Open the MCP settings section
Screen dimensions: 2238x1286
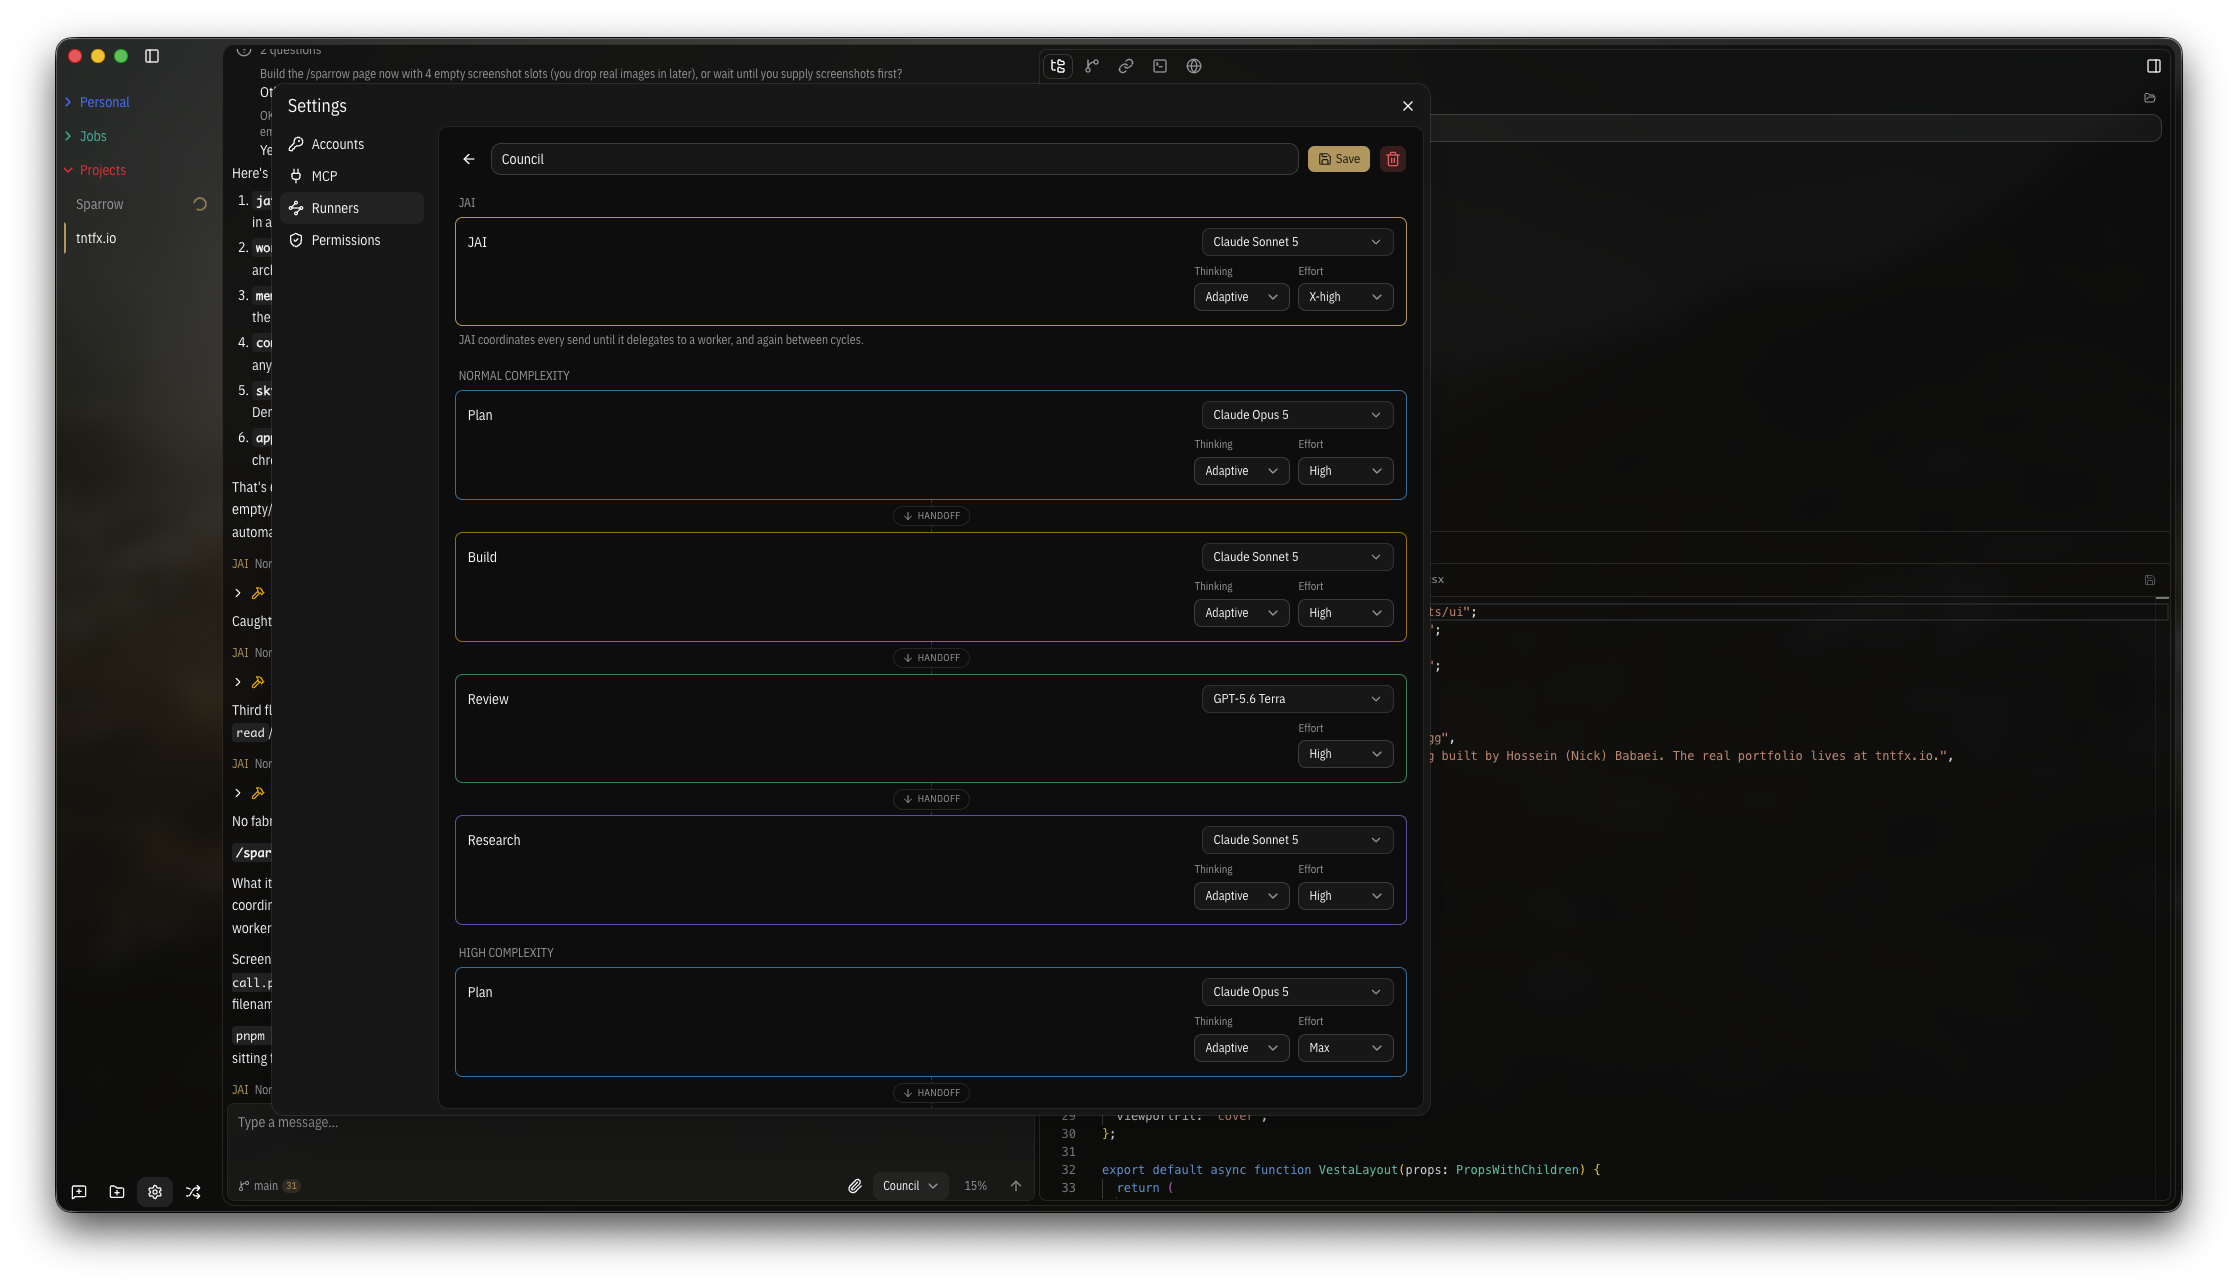[x=352, y=176]
